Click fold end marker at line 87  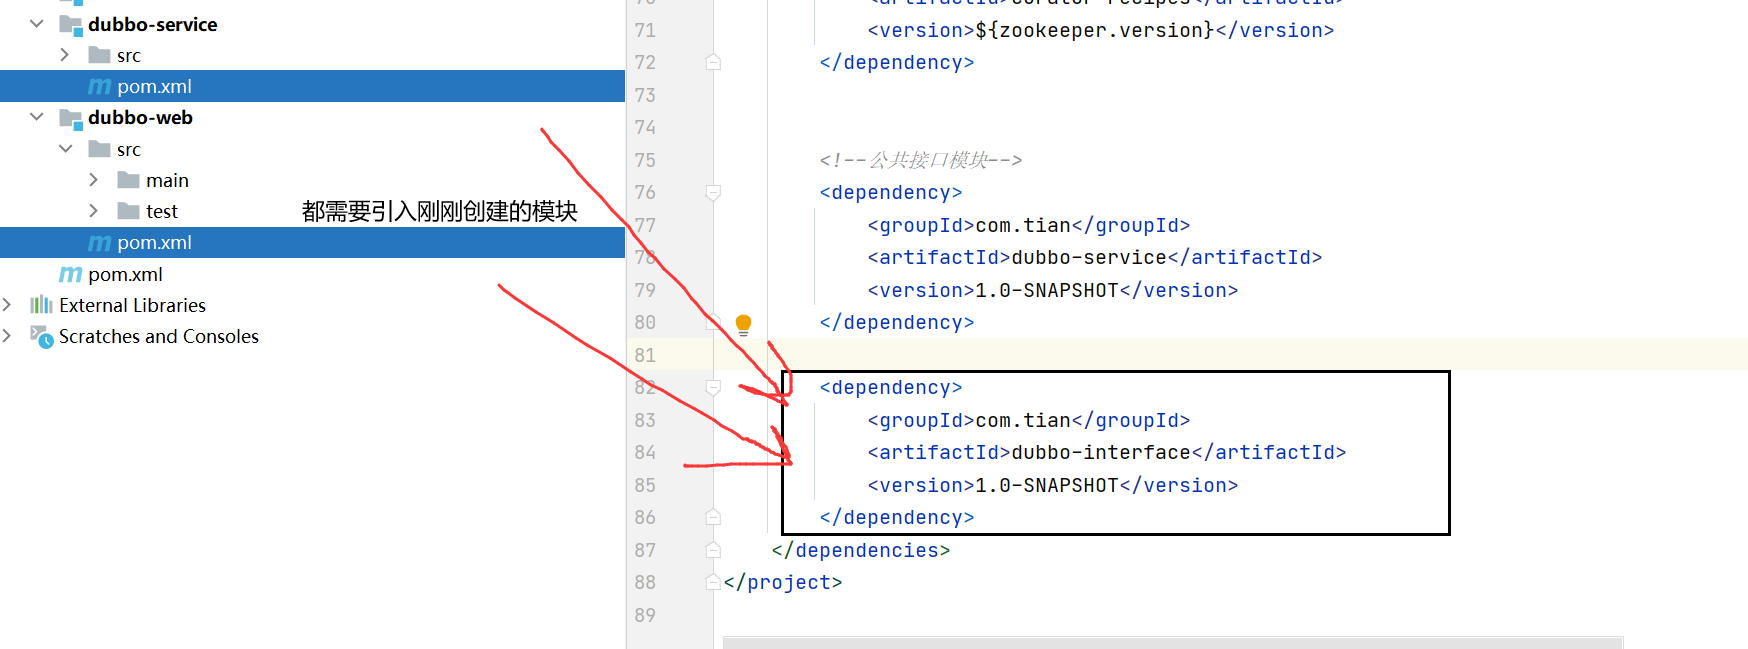point(713,550)
